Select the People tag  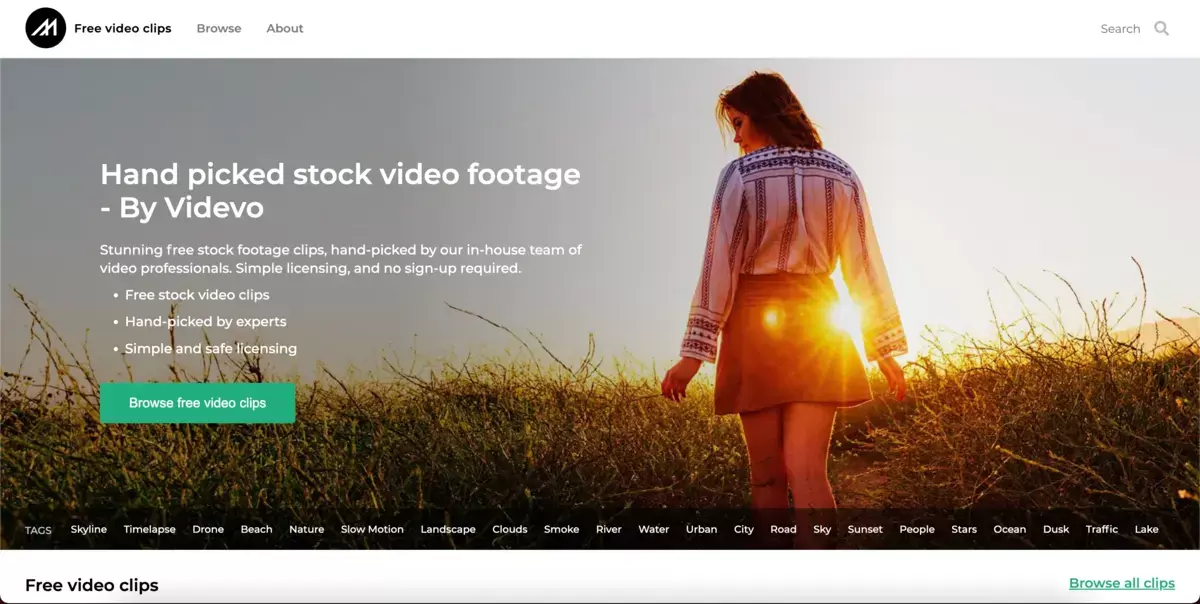tap(917, 529)
